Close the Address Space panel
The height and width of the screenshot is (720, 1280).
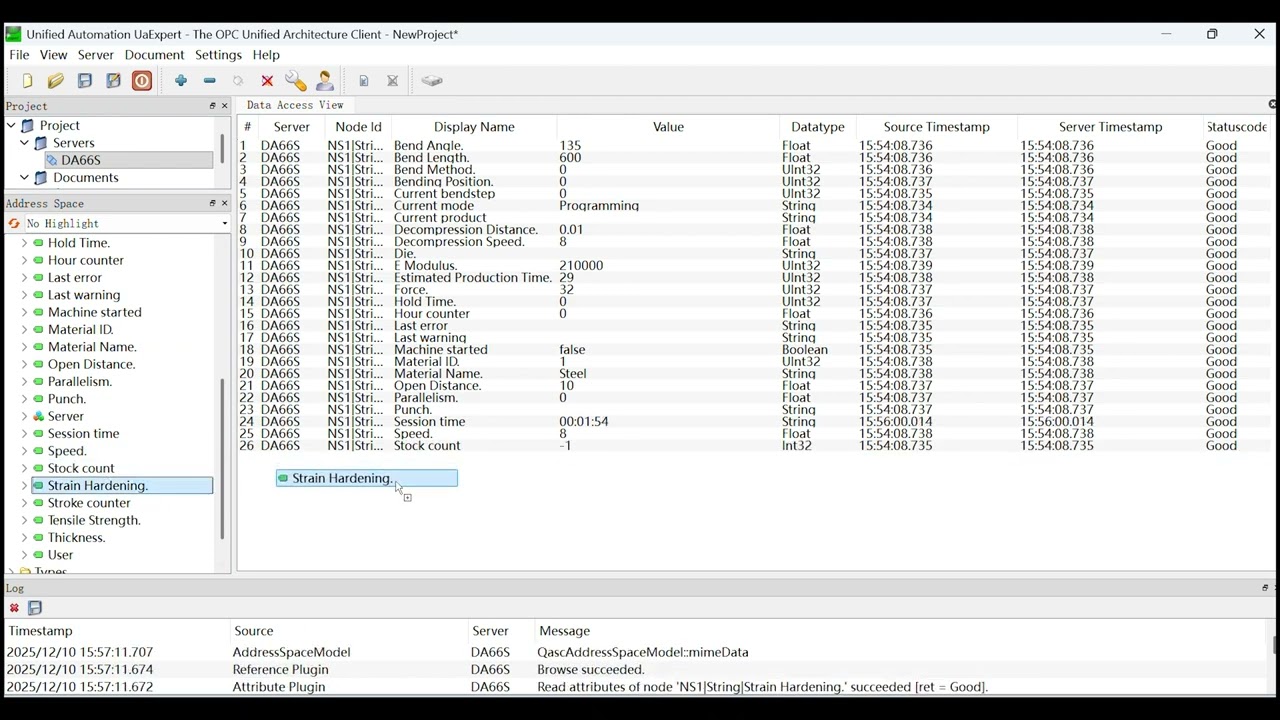click(224, 203)
